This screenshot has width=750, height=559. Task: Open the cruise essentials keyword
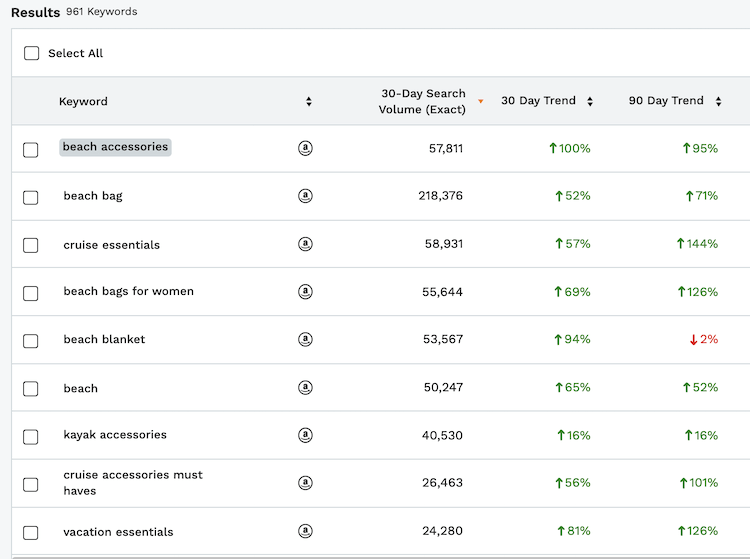pyautogui.click(x=111, y=245)
